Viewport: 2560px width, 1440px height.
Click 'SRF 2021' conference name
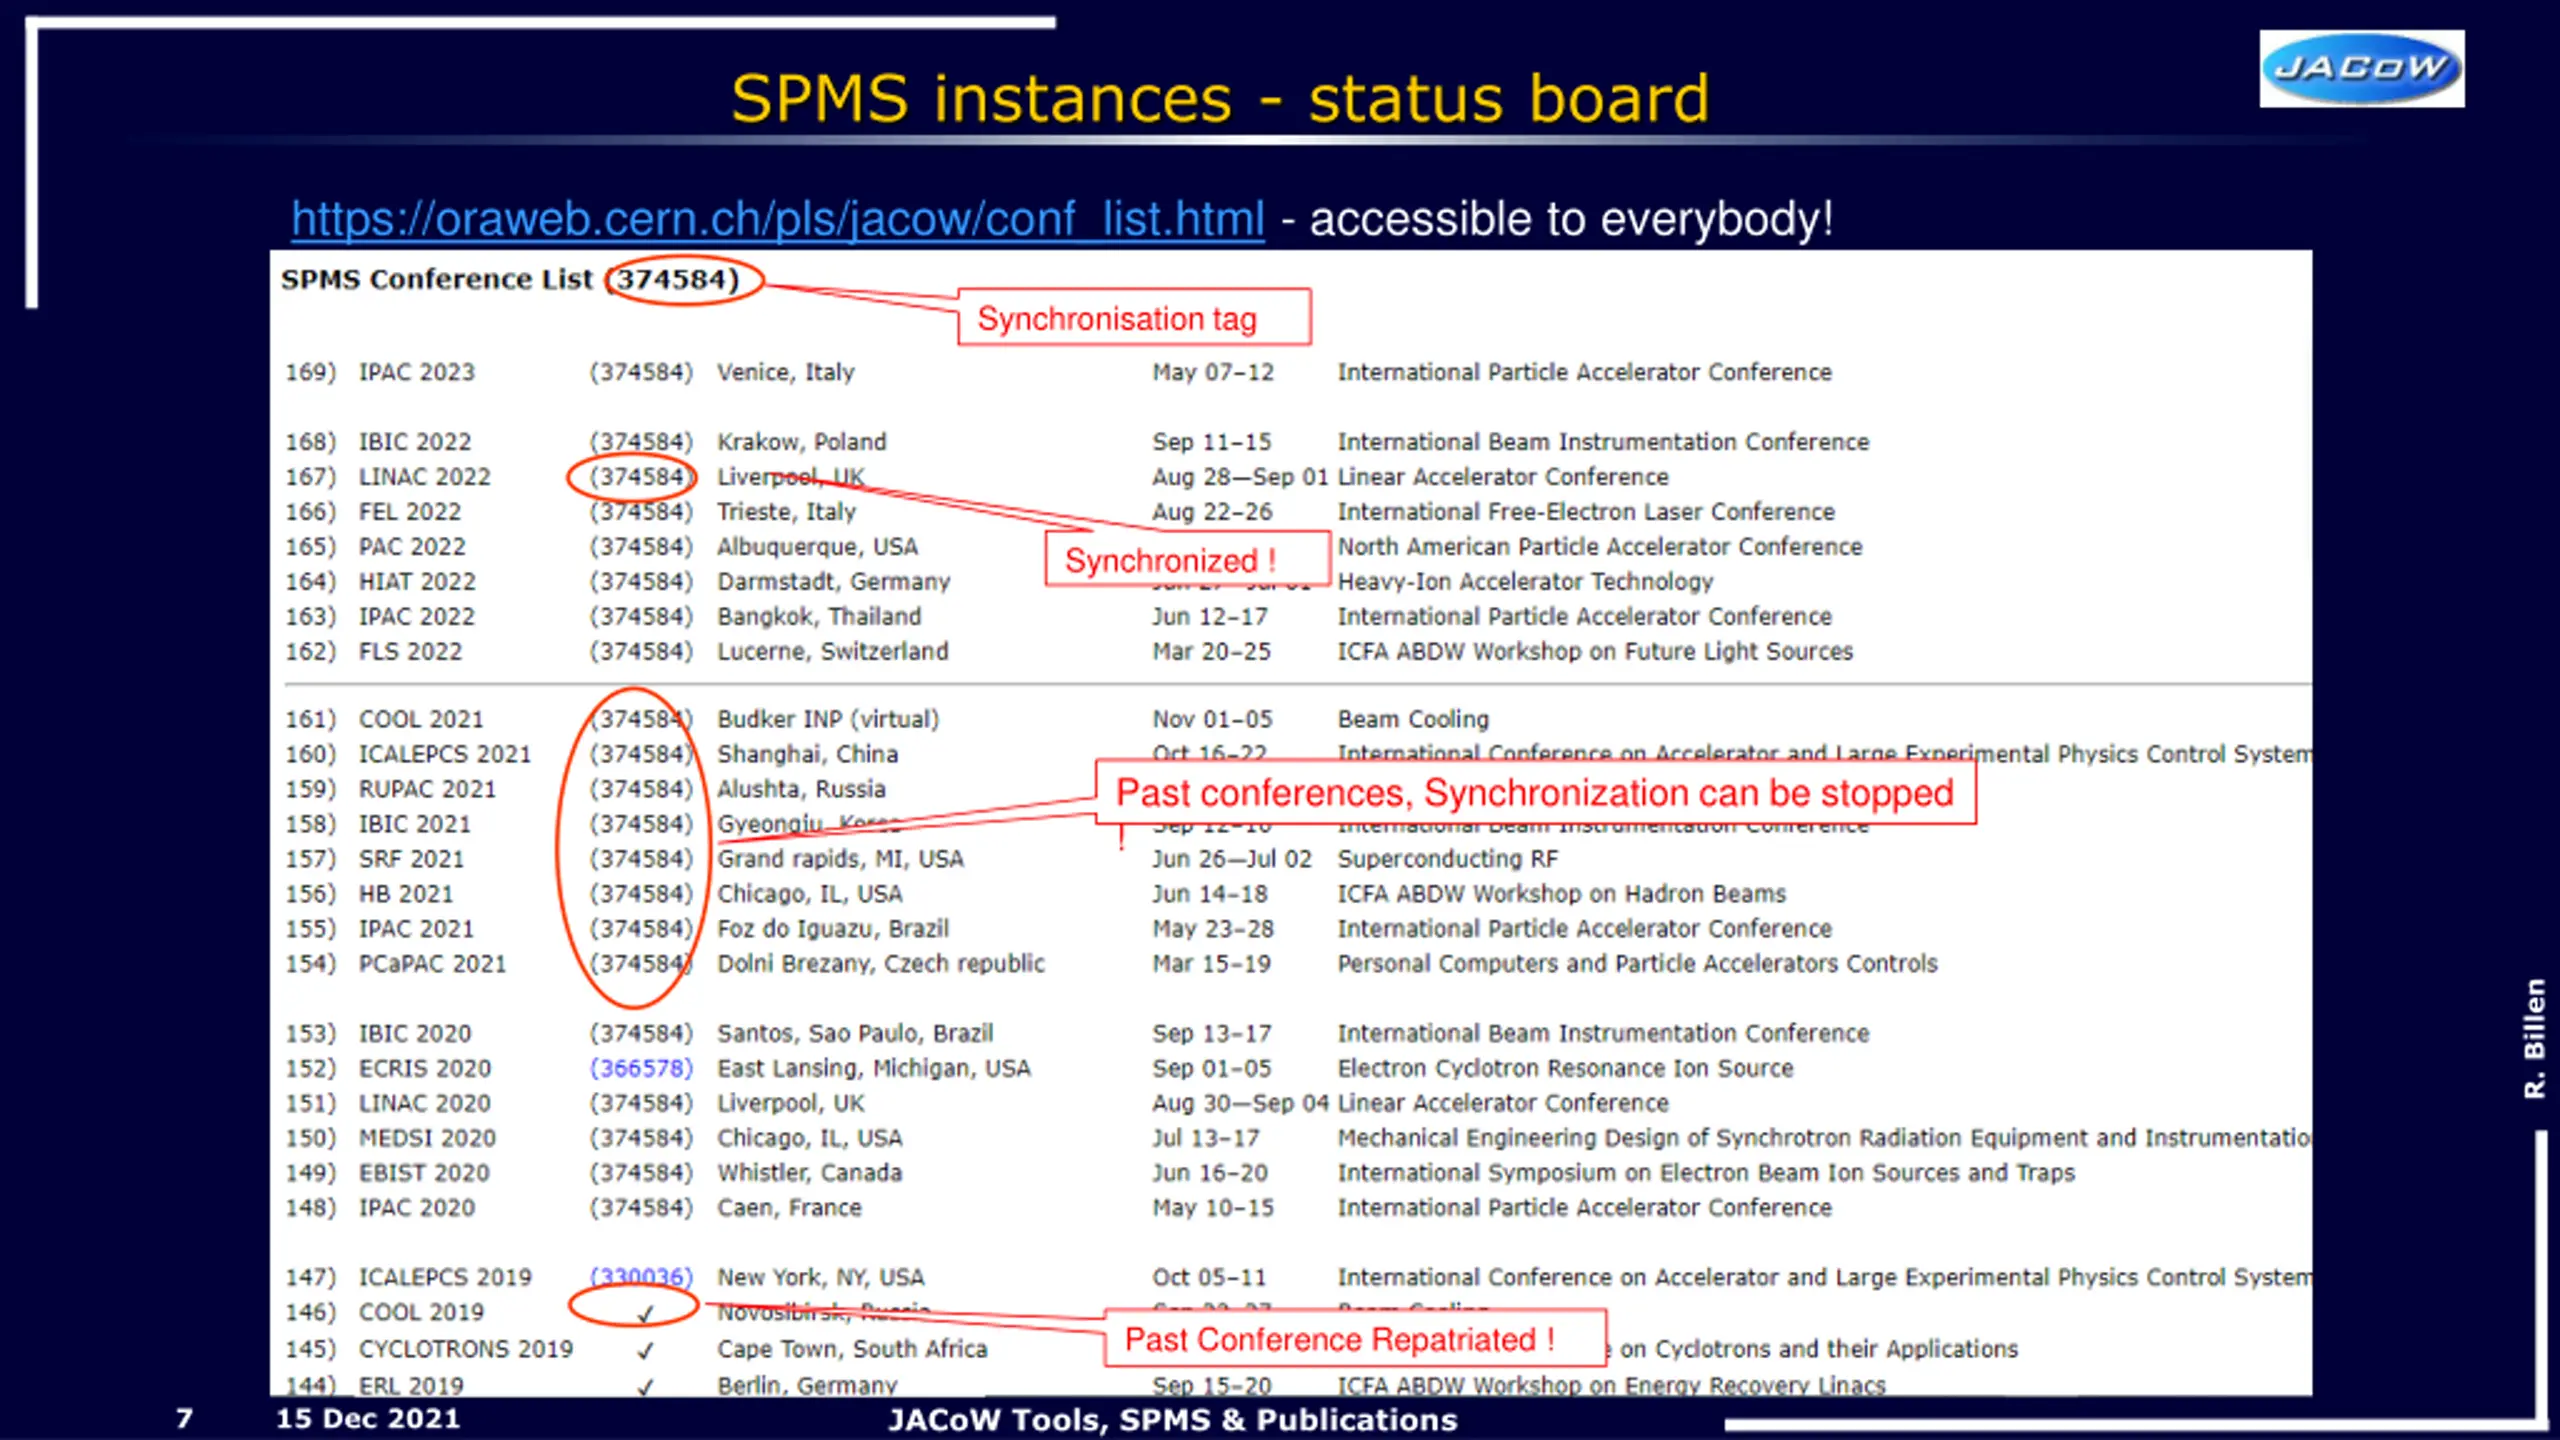pos(411,859)
